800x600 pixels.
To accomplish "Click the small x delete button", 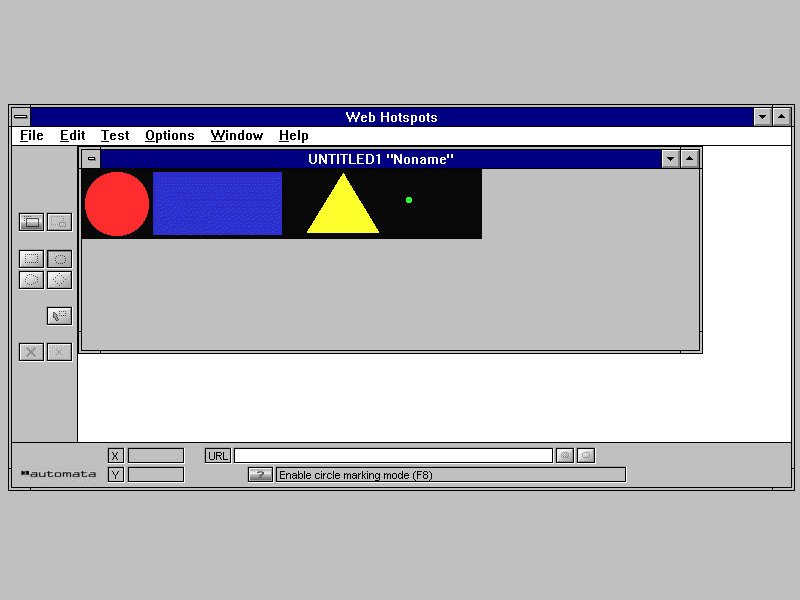I will pos(59,352).
